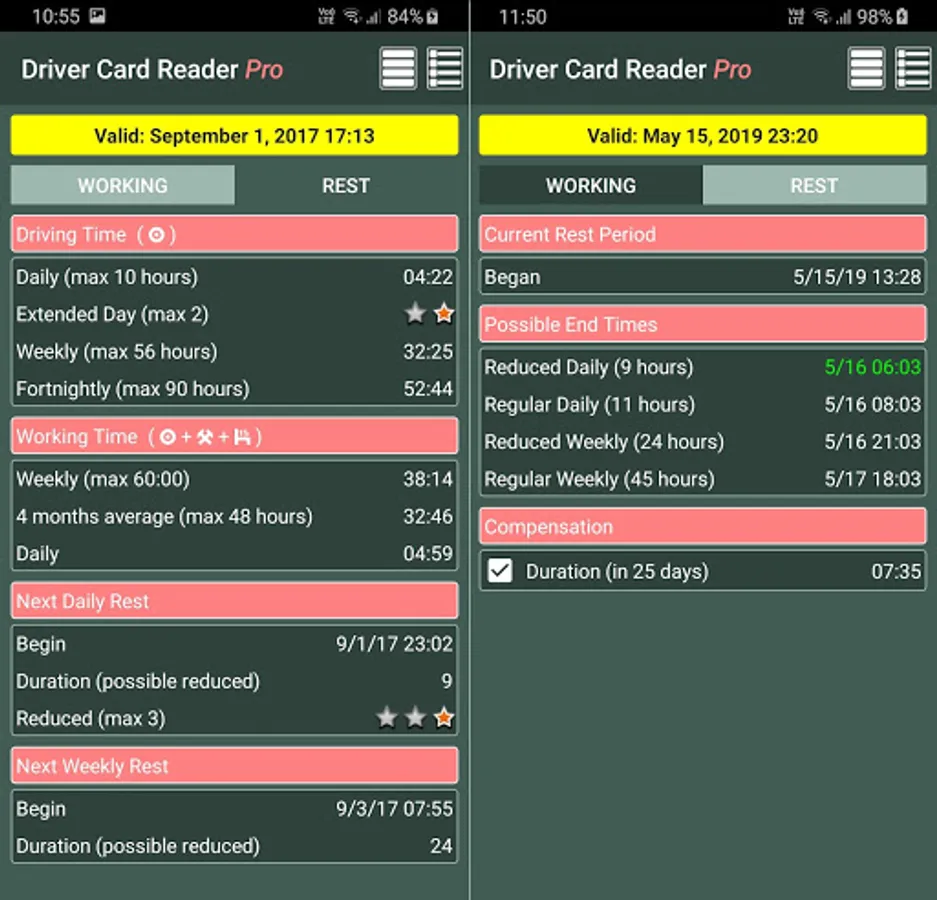Viewport: 937px width, 900px height.
Task: Tap detailed list view icon in left screen
Action: tap(445, 69)
